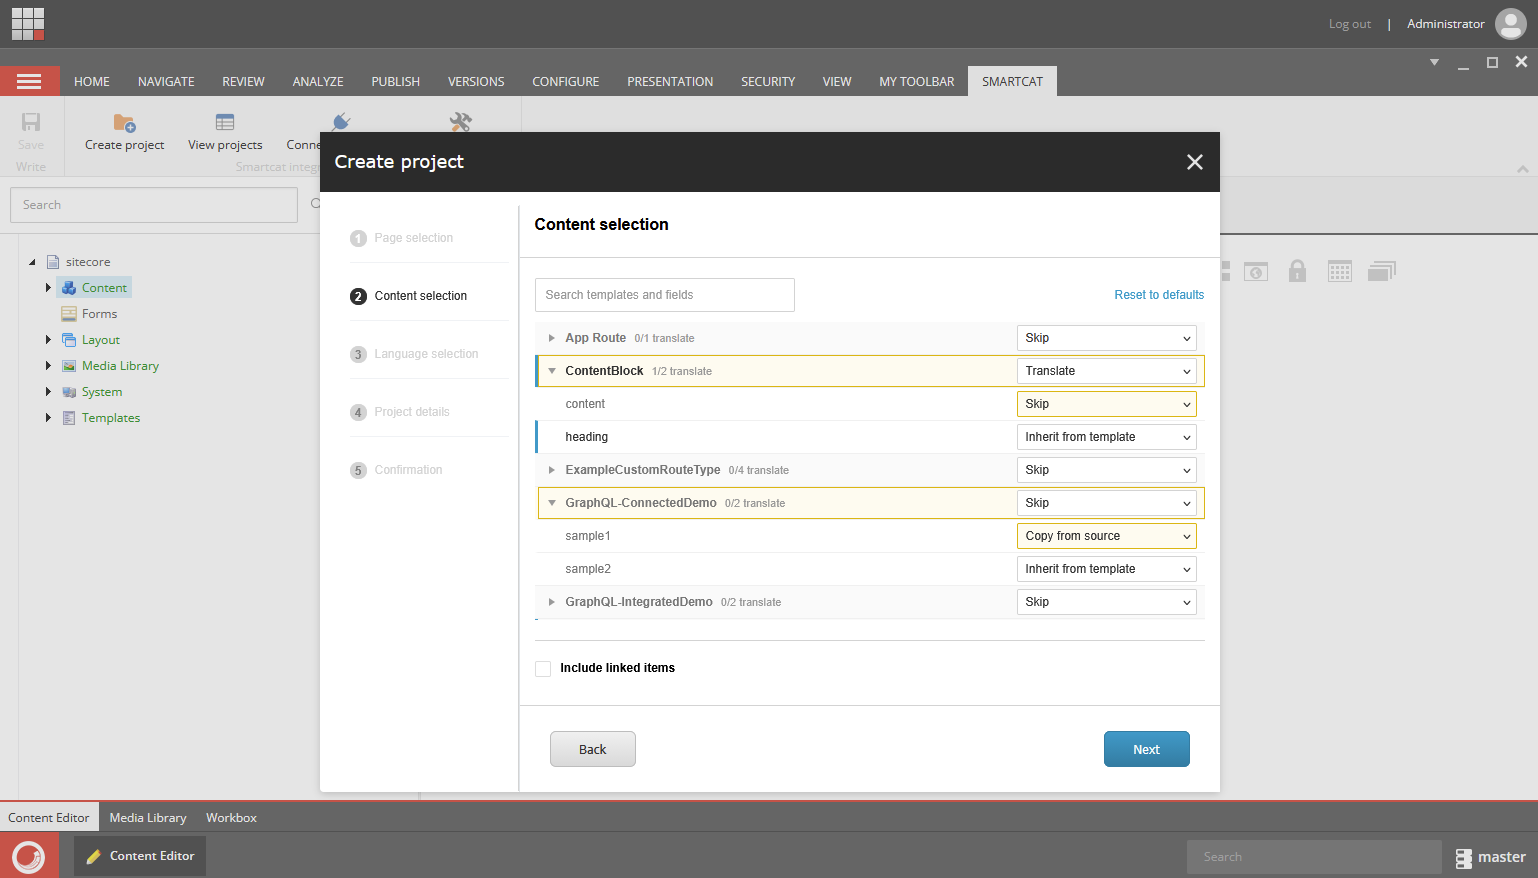Click the Content Editor taskbar button
The width and height of the screenshot is (1538, 878).
140,856
